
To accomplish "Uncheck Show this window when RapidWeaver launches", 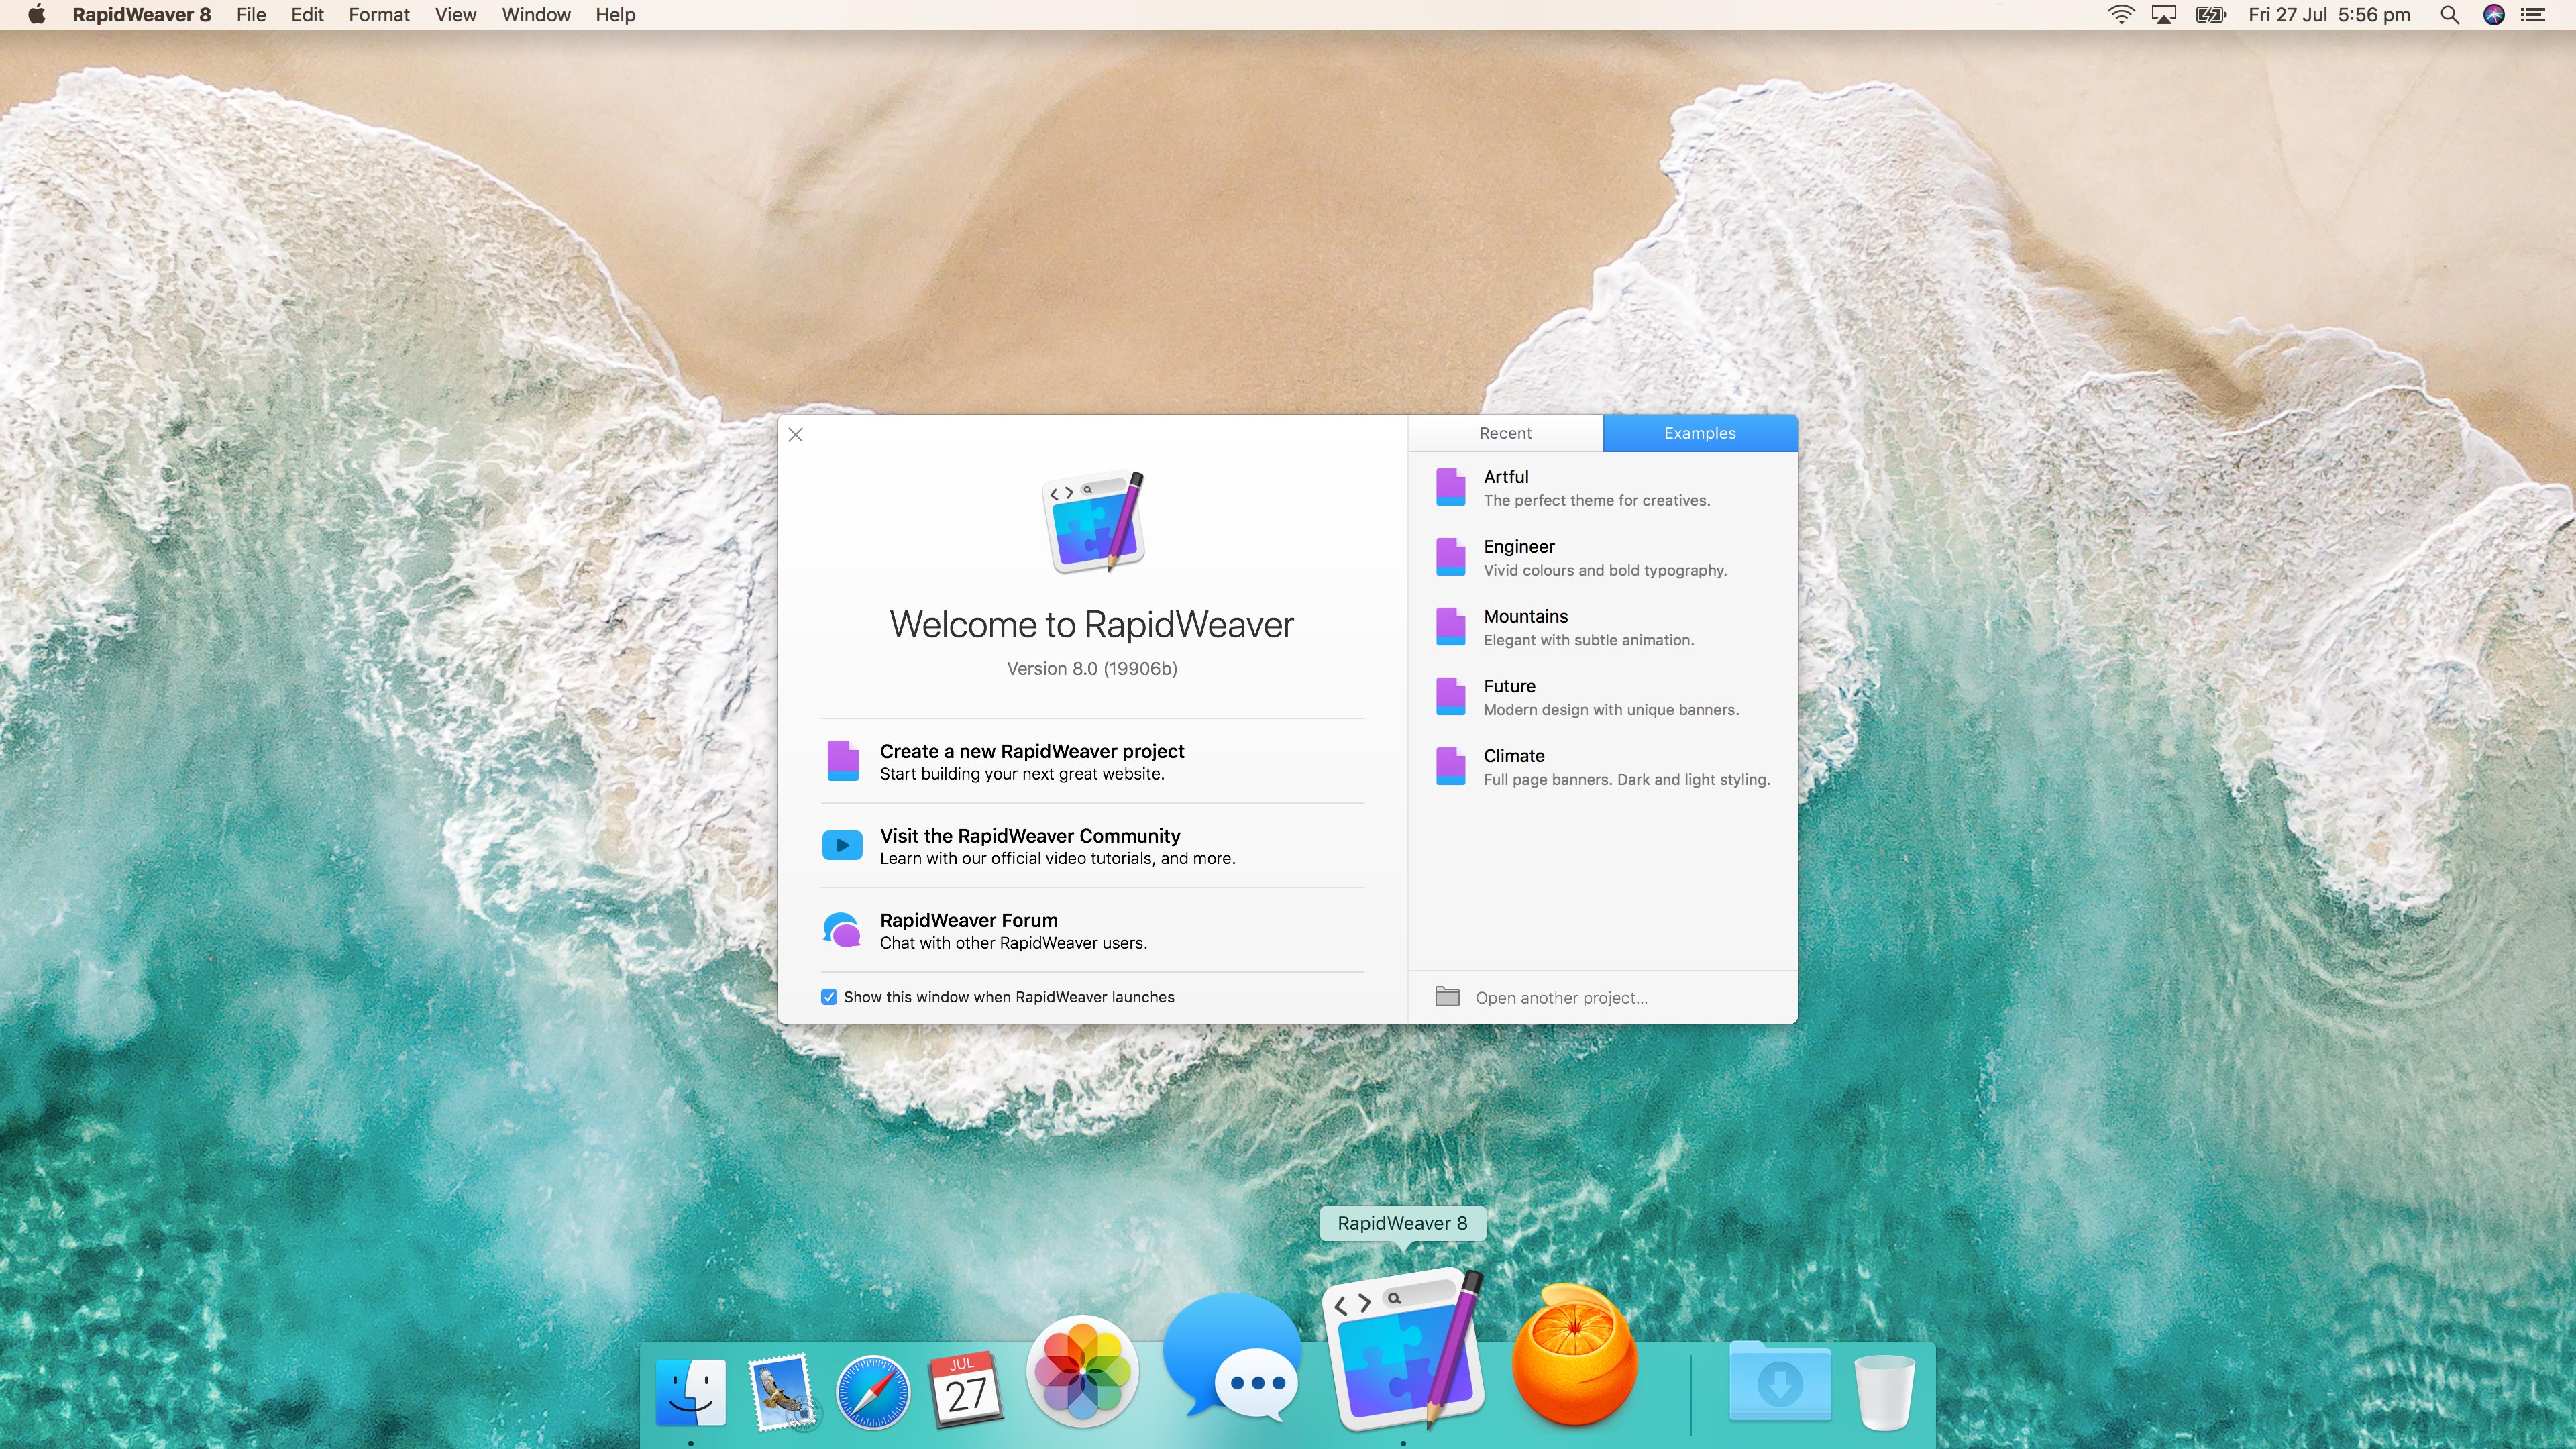I will 829,997.
